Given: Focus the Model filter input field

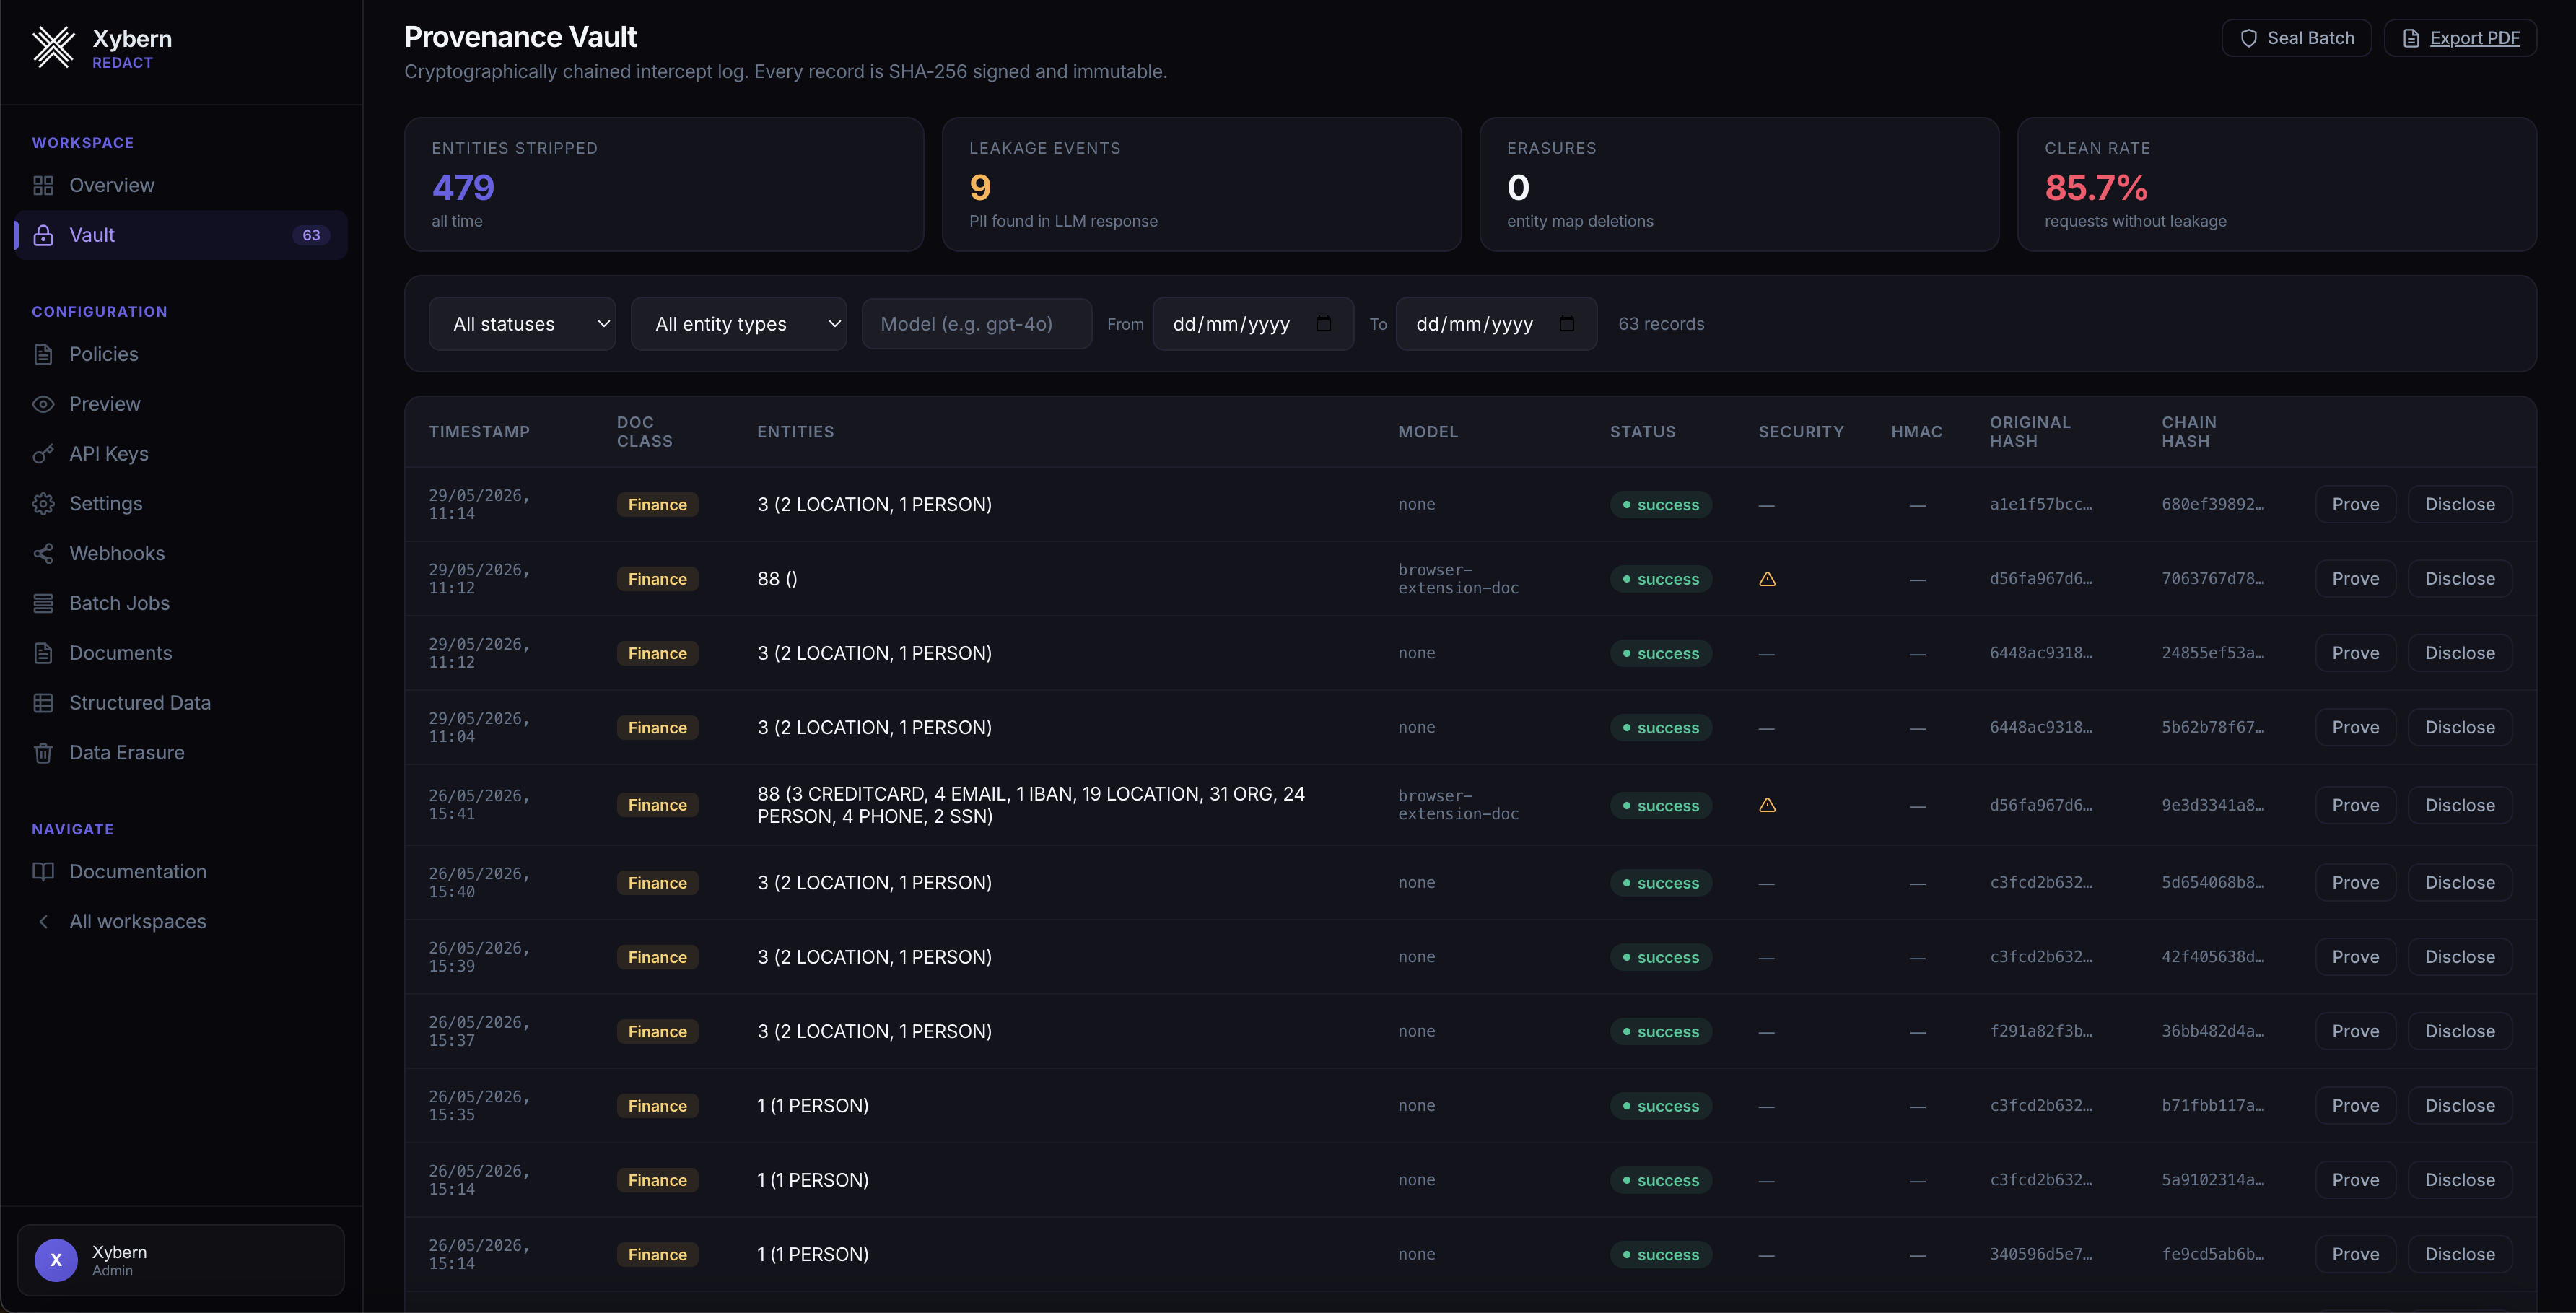Looking at the screenshot, I should (976, 324).
